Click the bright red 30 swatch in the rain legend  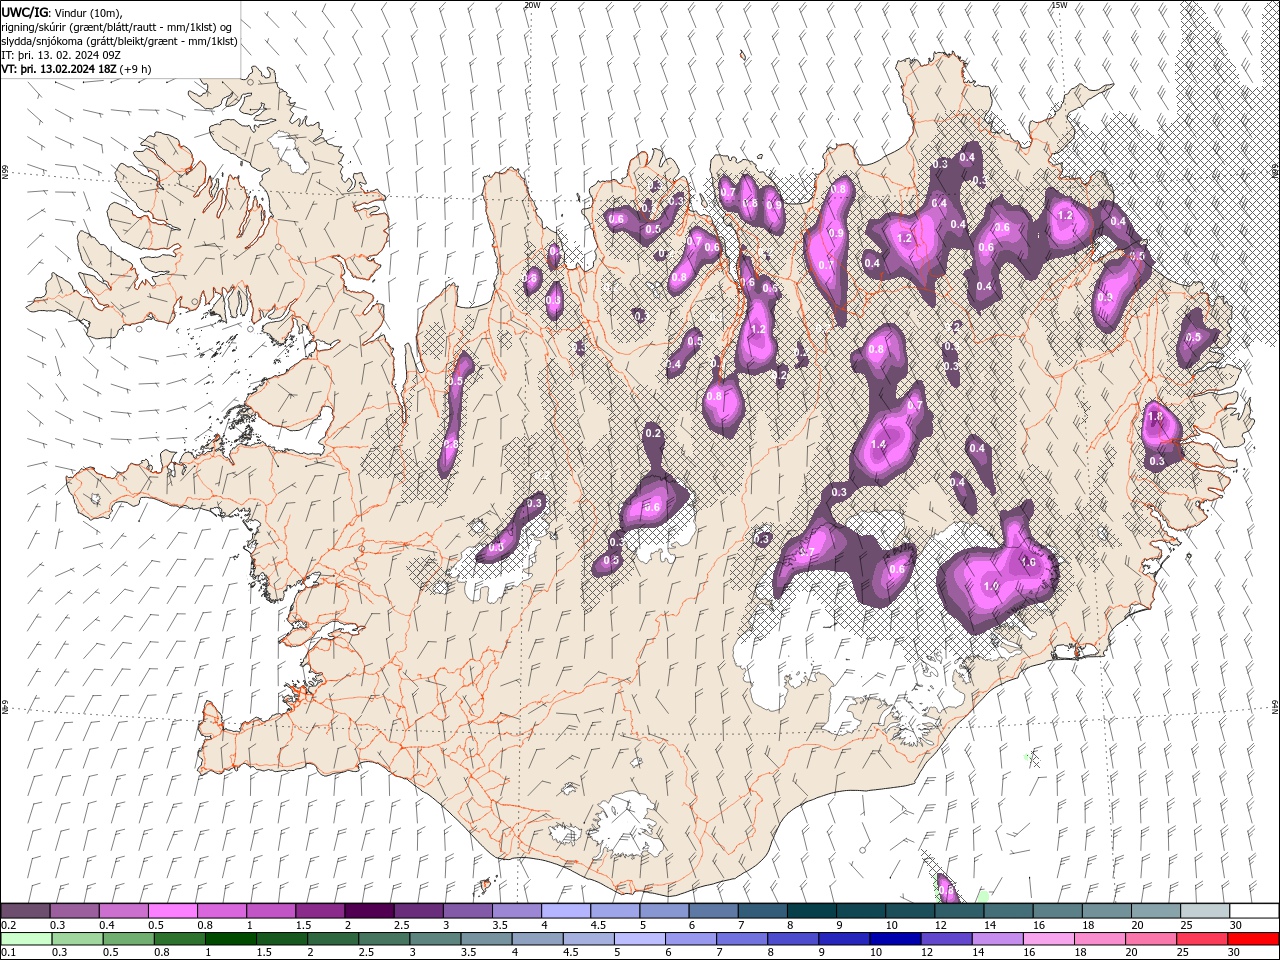[1254, 938]
